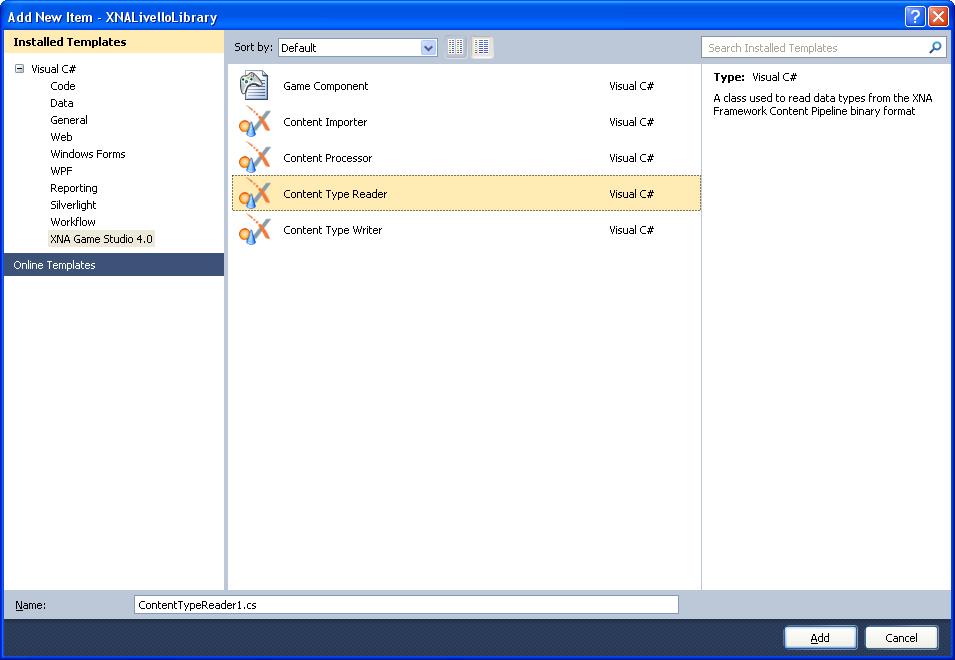Open the Online Templates section
Screen dimensions: 955x660
coord(114,265)
